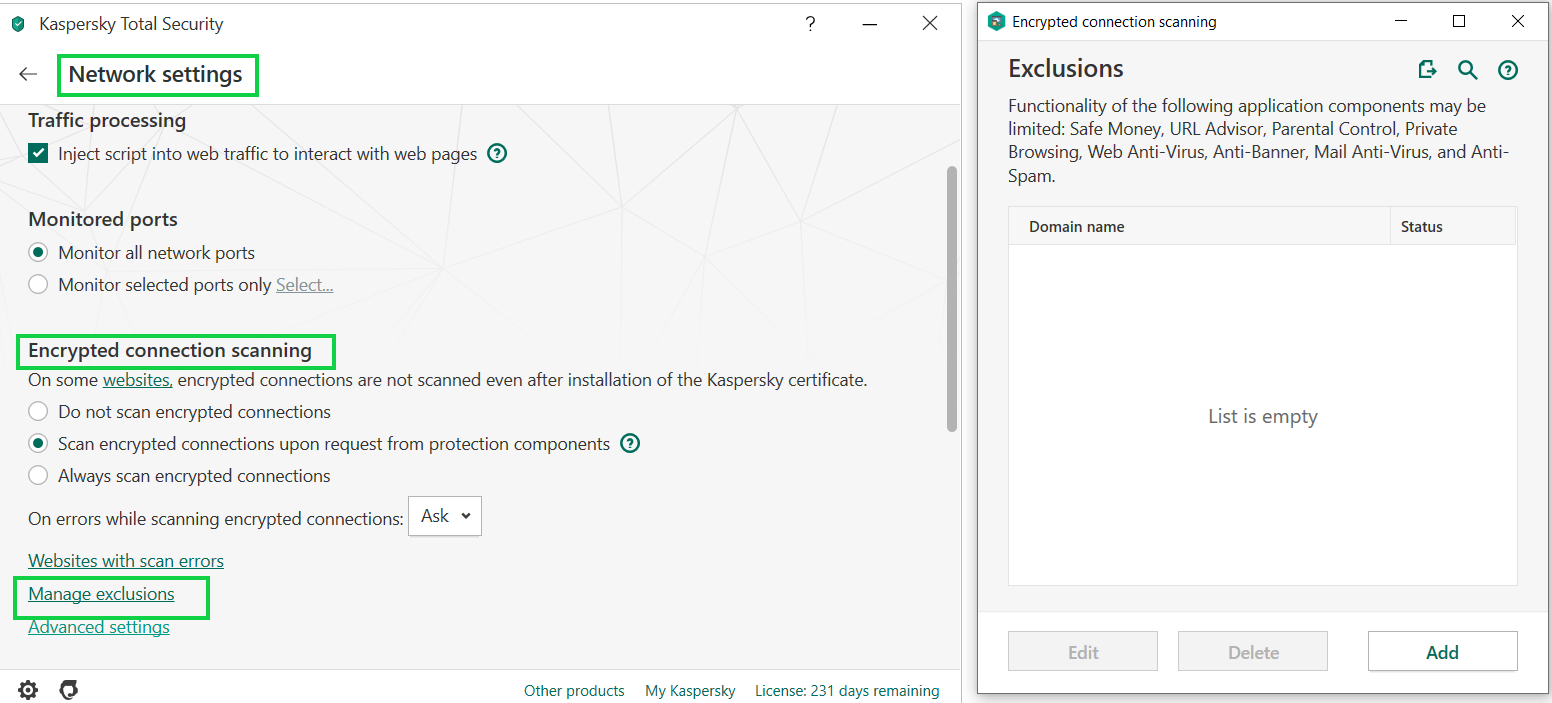The width and height of the screenshot is (1552, 703).
Task: Click the help icon beside Inject script option
Action: (497, 154)
